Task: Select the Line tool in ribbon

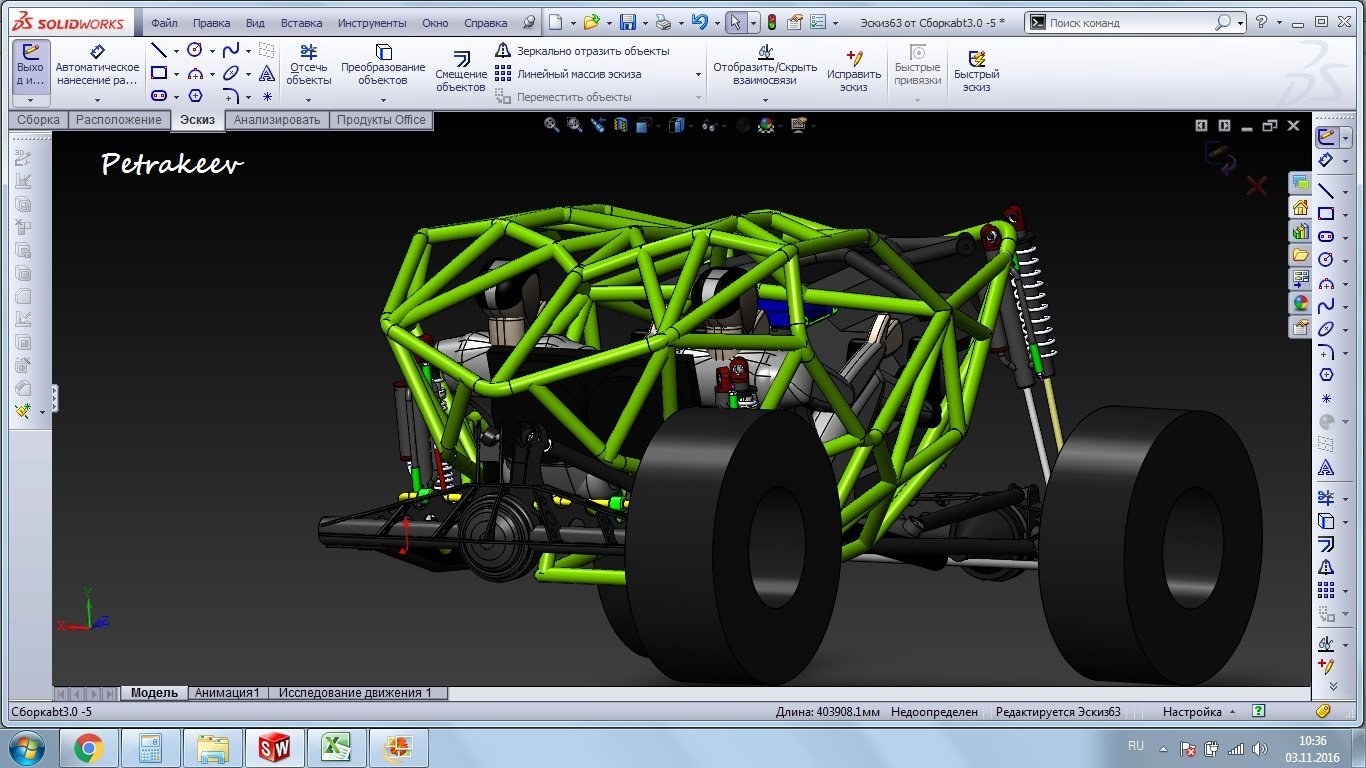Action: coord(159,50)
